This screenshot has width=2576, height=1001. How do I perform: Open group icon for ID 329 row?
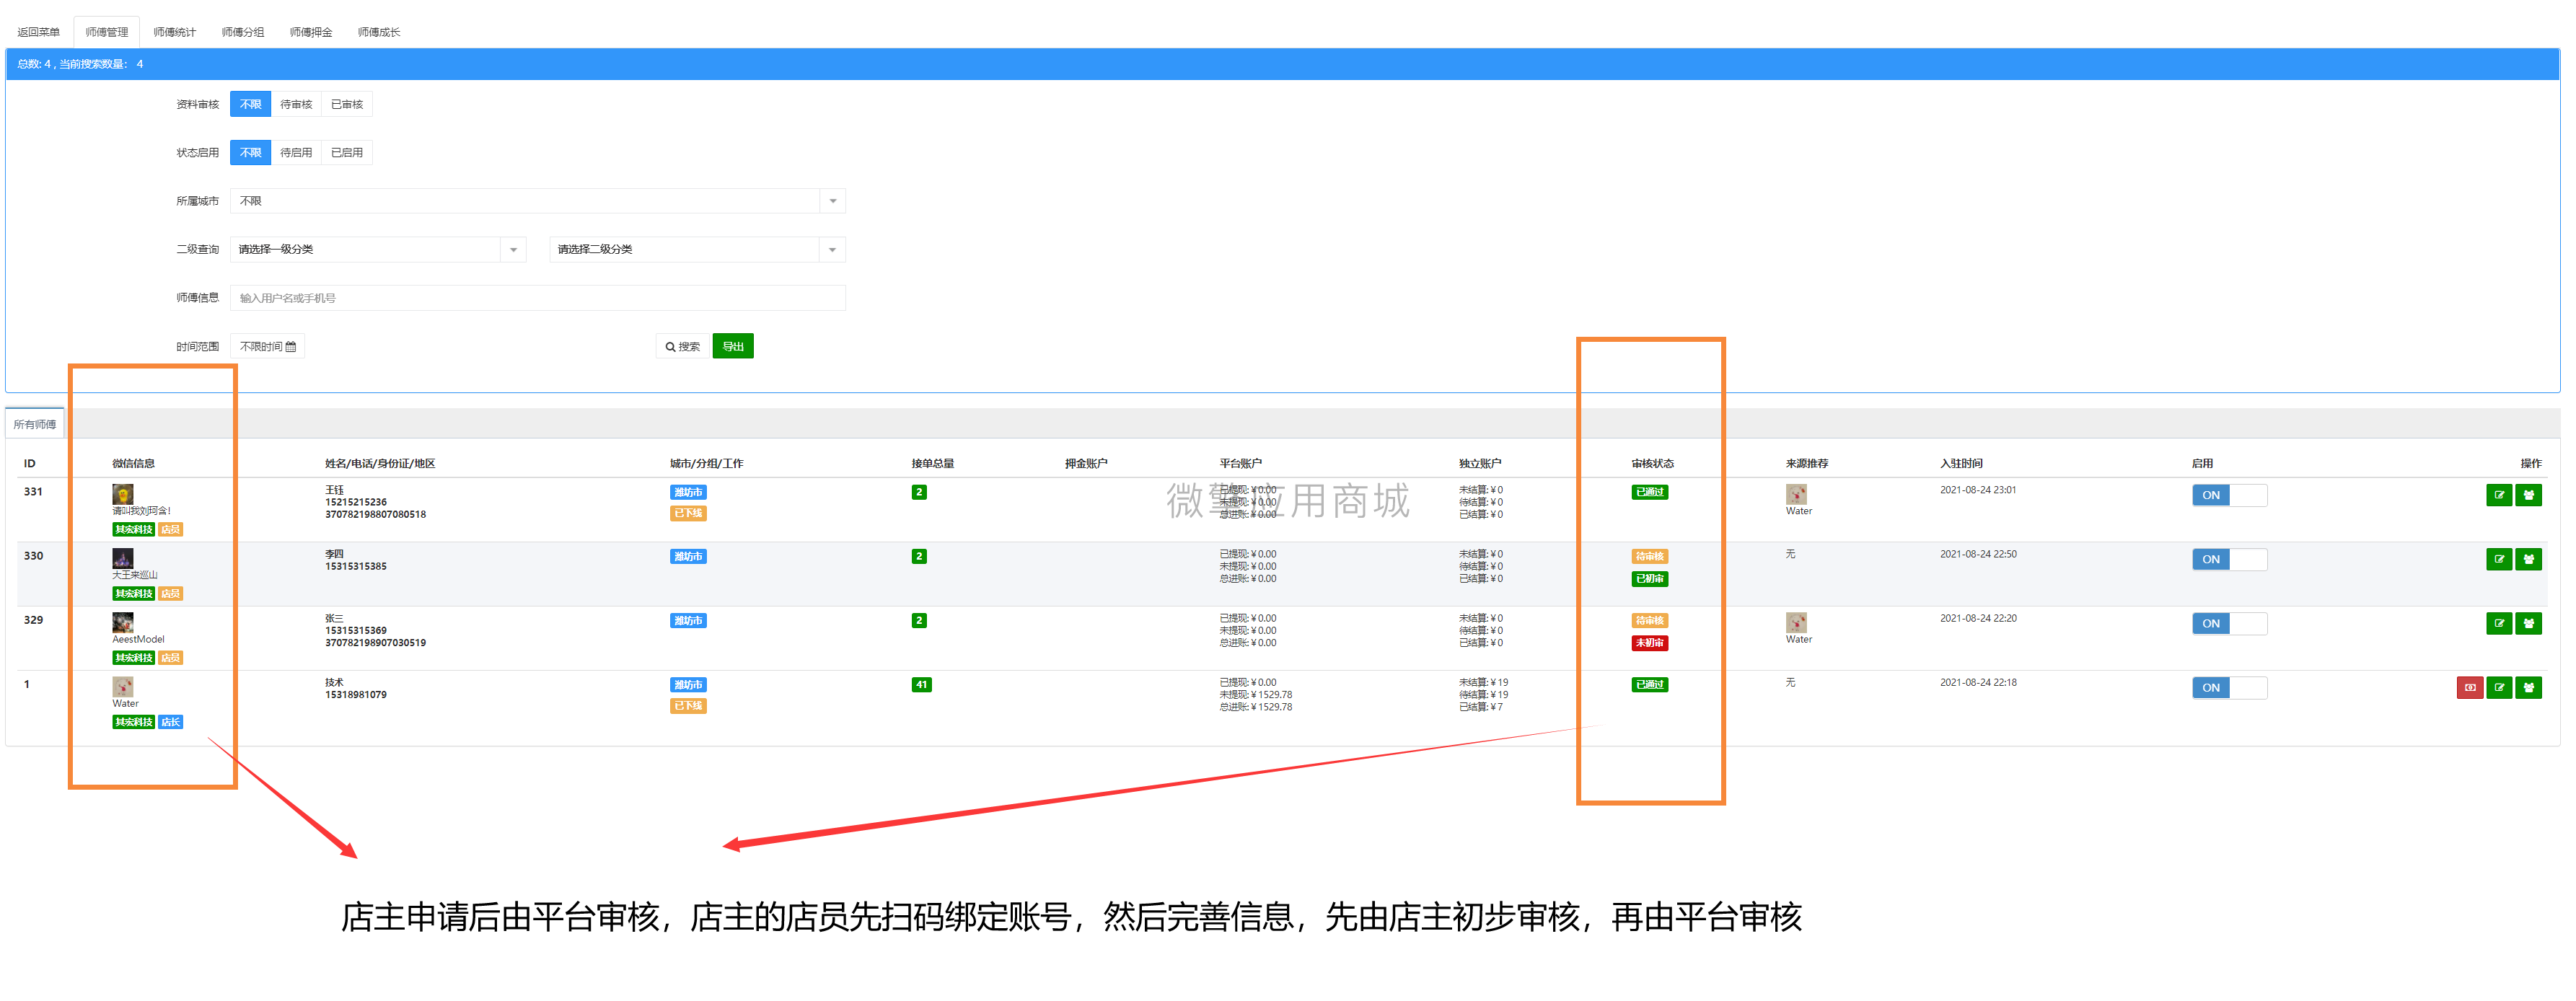point(2528,623)
